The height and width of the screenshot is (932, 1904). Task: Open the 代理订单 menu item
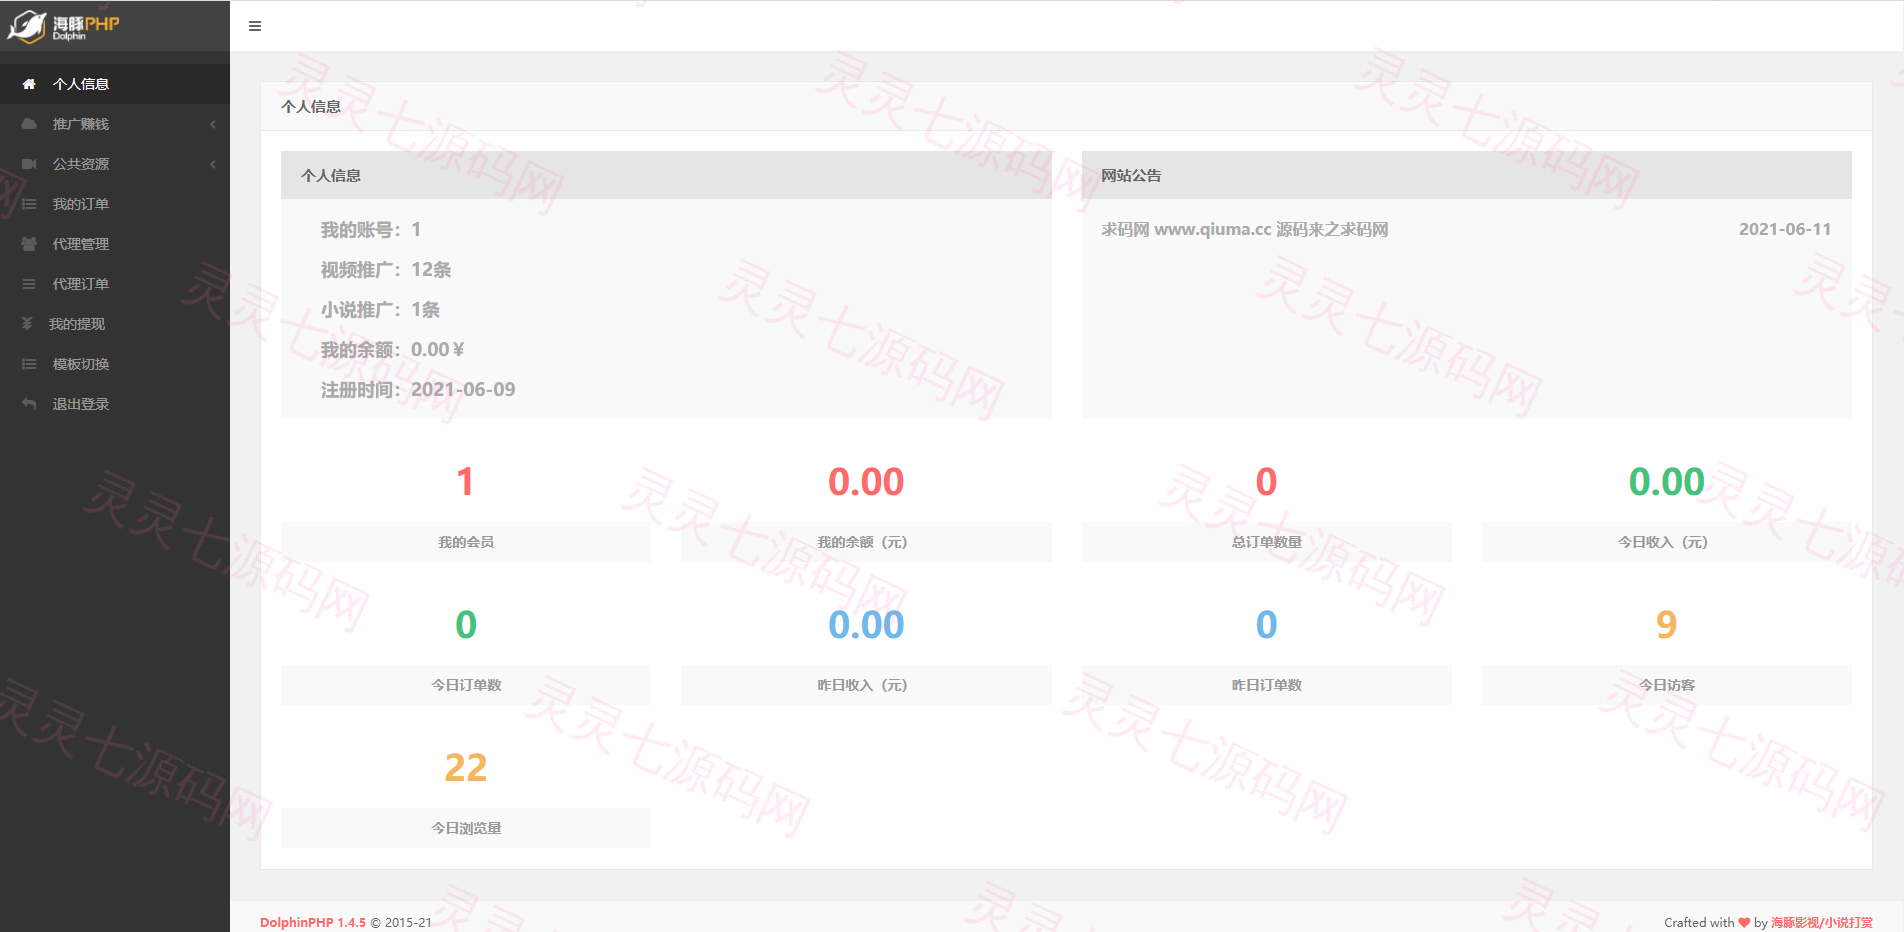(x=115, y=284)
